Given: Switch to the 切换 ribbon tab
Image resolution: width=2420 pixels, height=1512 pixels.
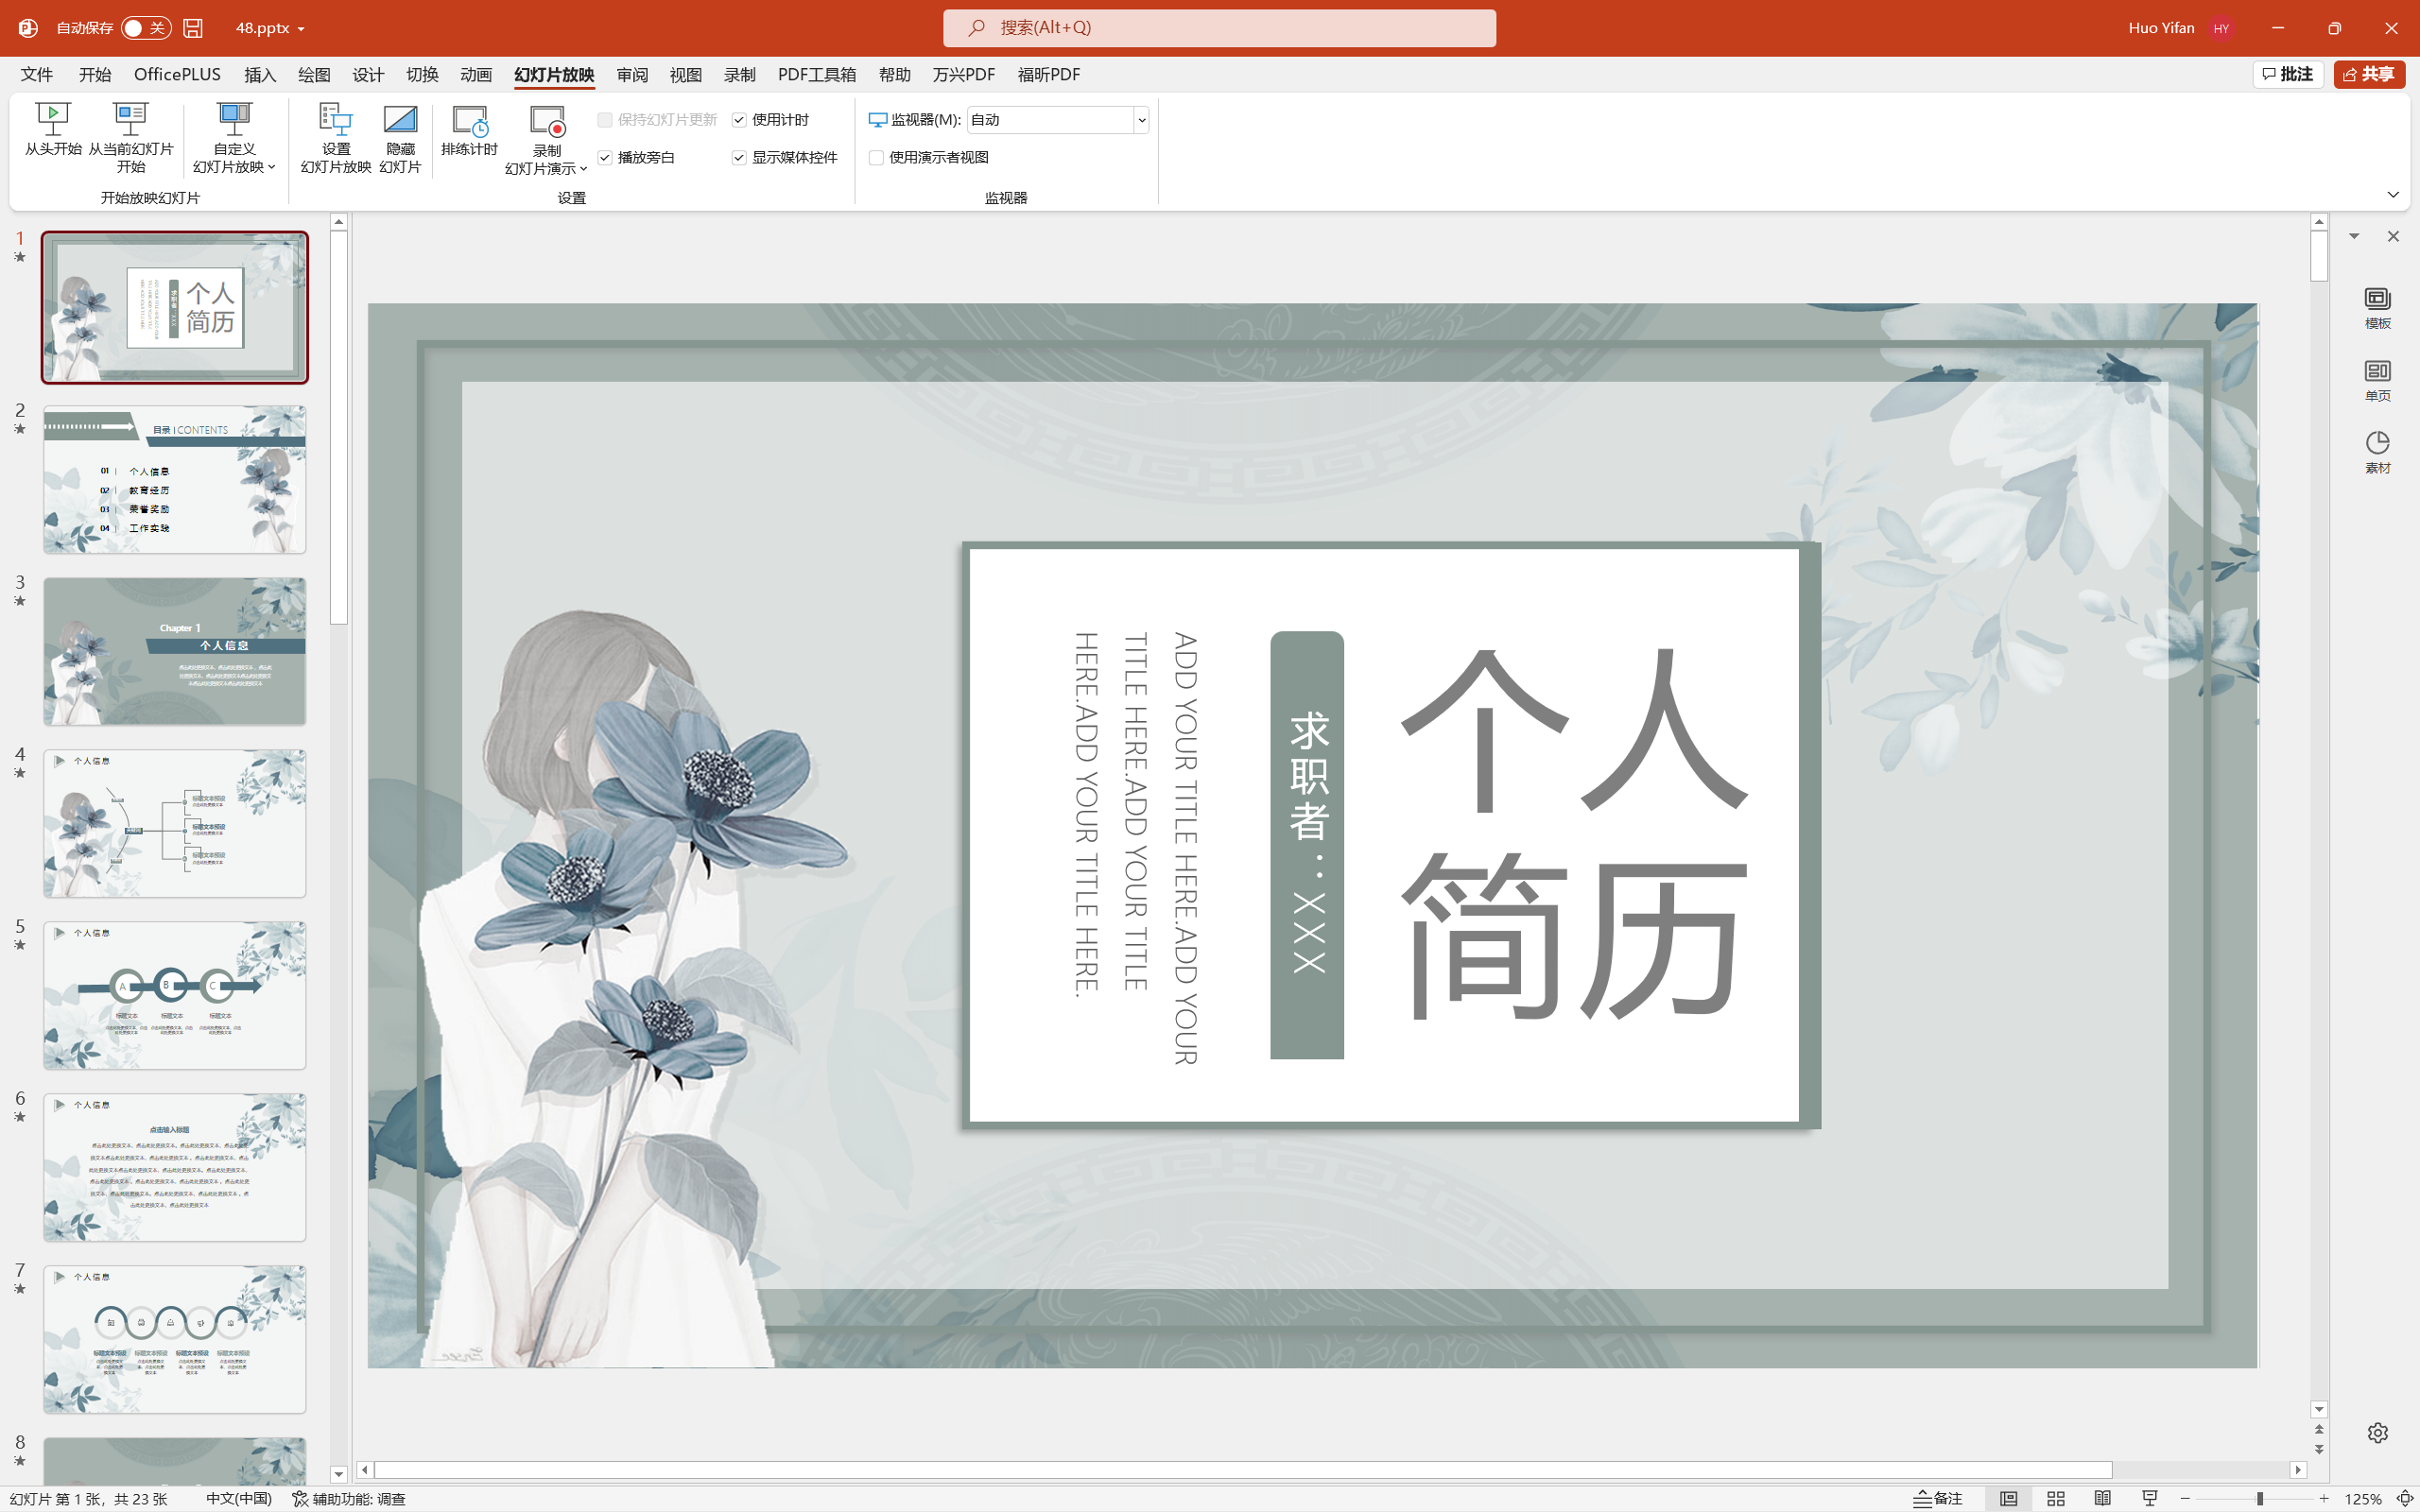Looking at the screenshot, I should tap(421, 74).
